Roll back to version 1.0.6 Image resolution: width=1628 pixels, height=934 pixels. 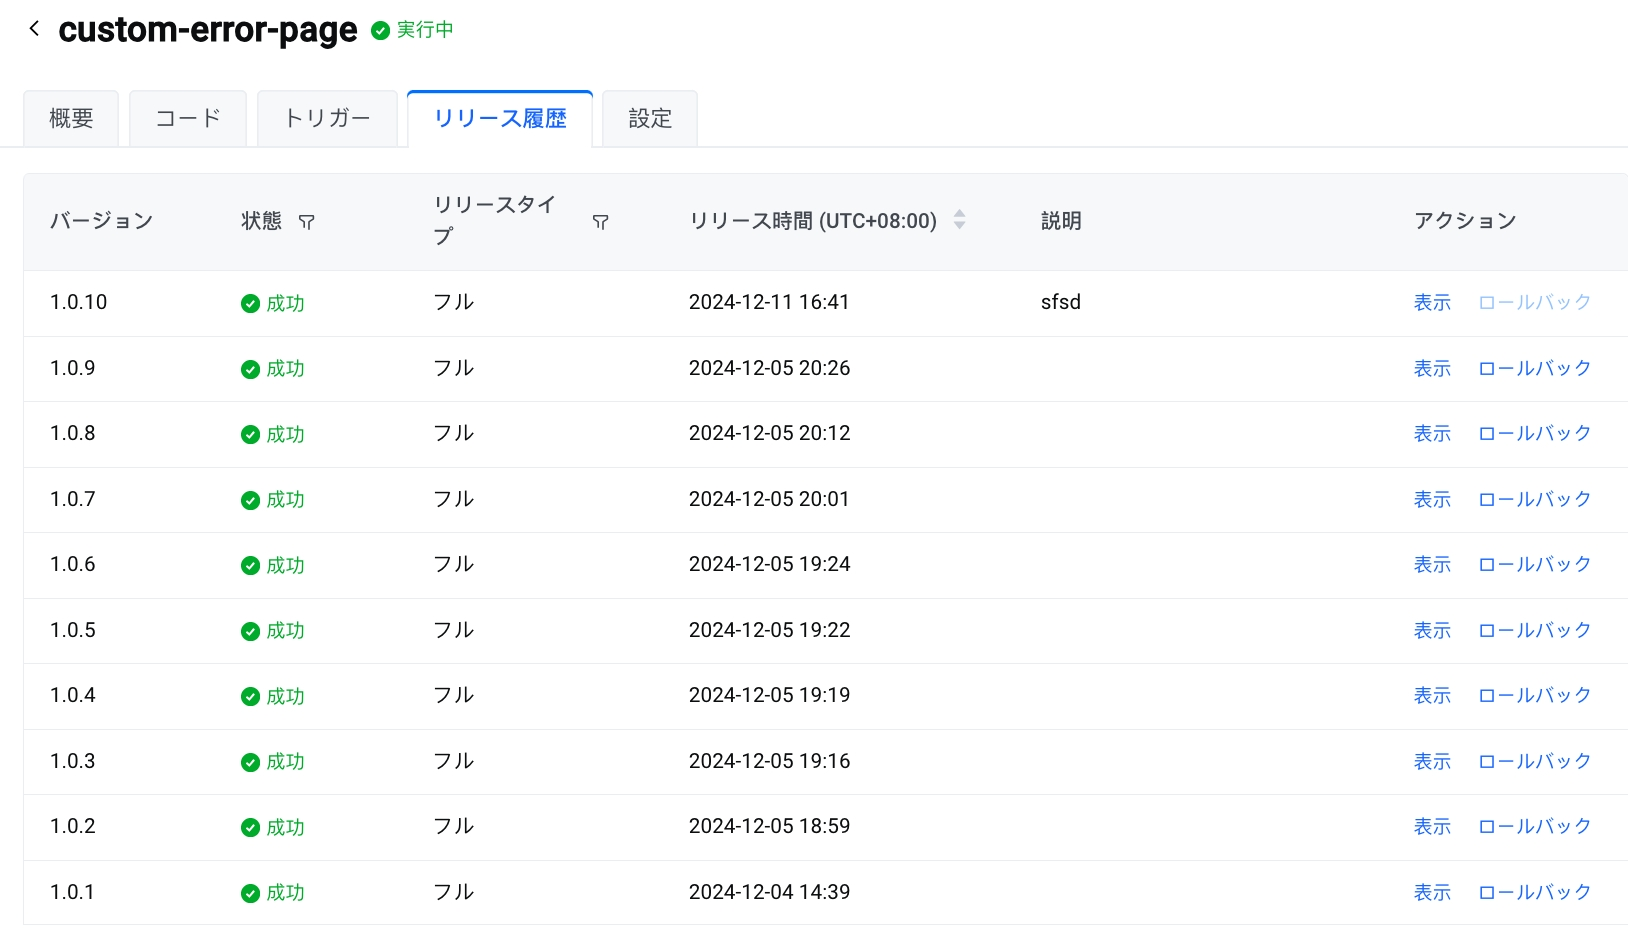pyautogui.click(x=1535, y=565)
